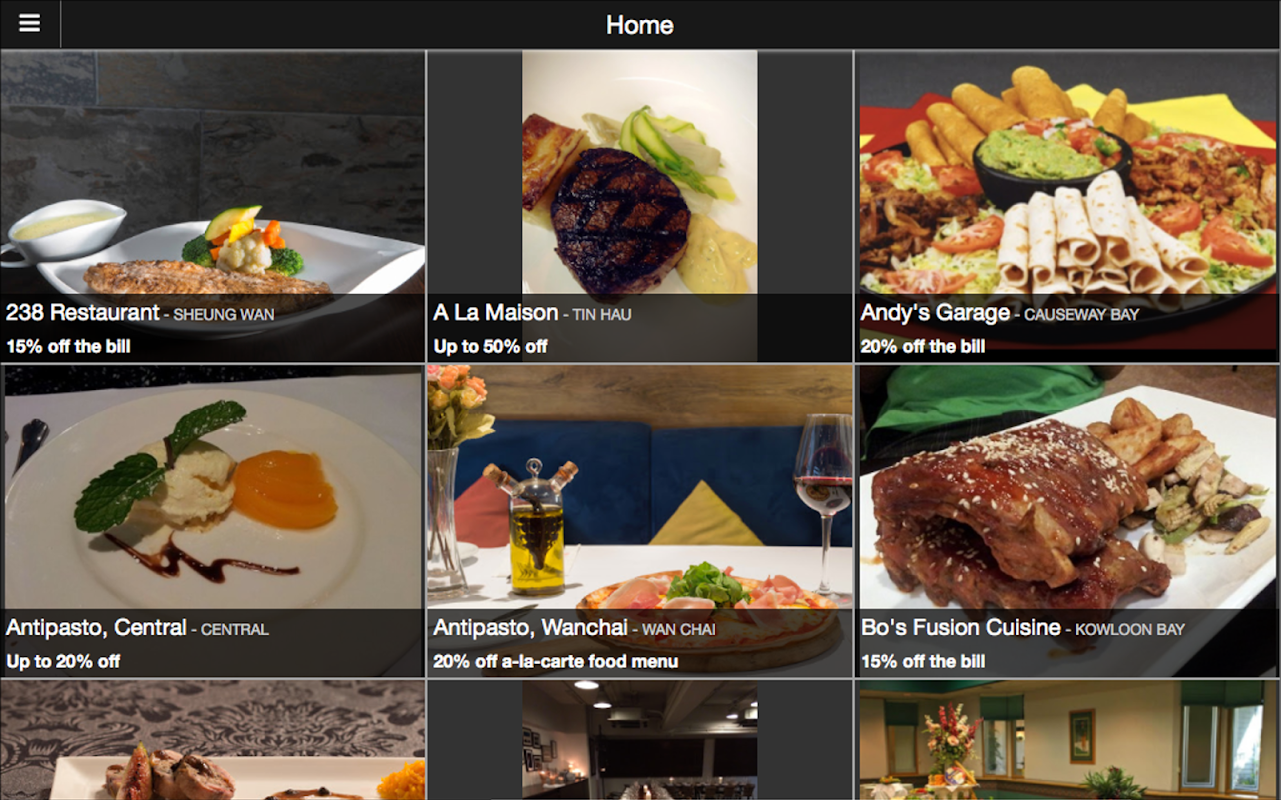Open the hamburger menu icon
This screenshot has width=1281, height=800.
30,24
